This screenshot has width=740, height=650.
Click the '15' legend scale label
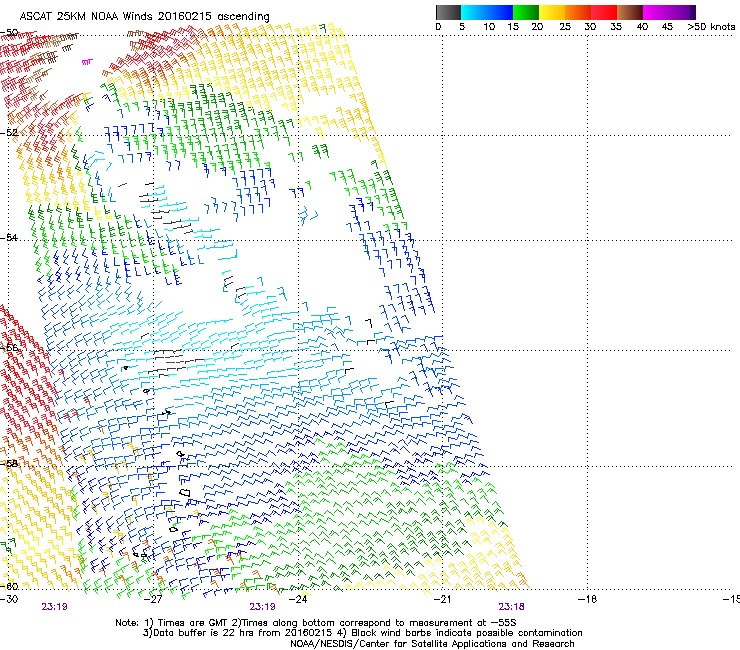(x=513, y=27)
